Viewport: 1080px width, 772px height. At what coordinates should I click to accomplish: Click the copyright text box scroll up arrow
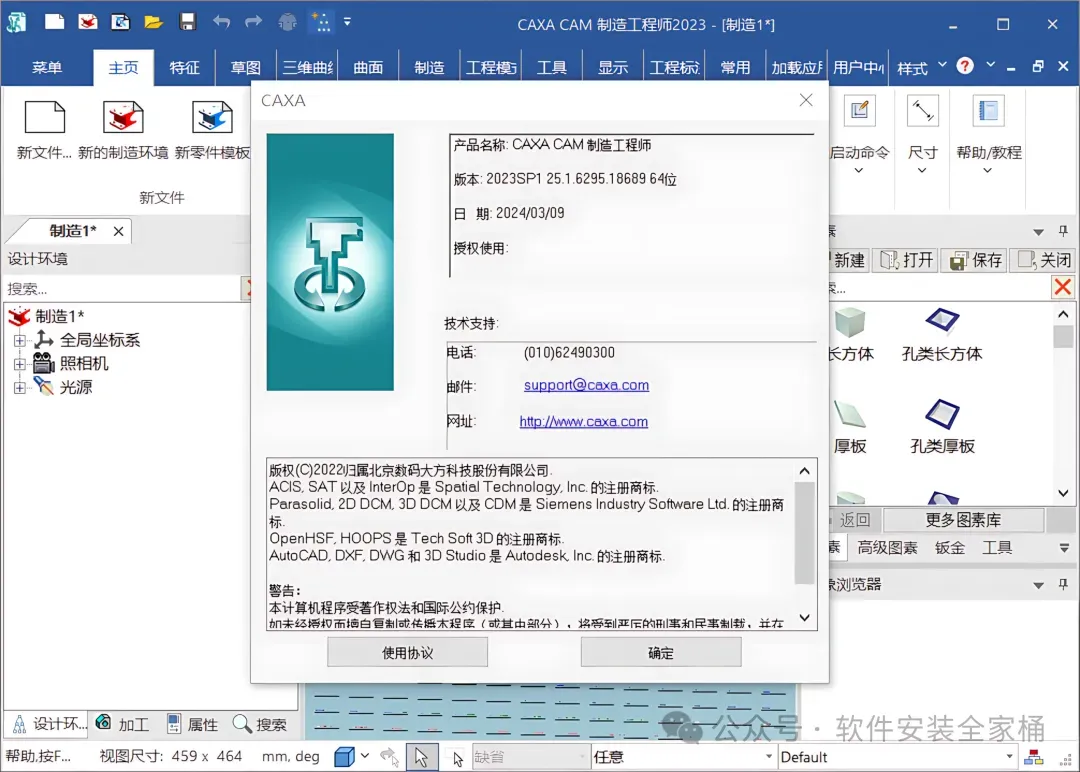(x=804, y=471)
